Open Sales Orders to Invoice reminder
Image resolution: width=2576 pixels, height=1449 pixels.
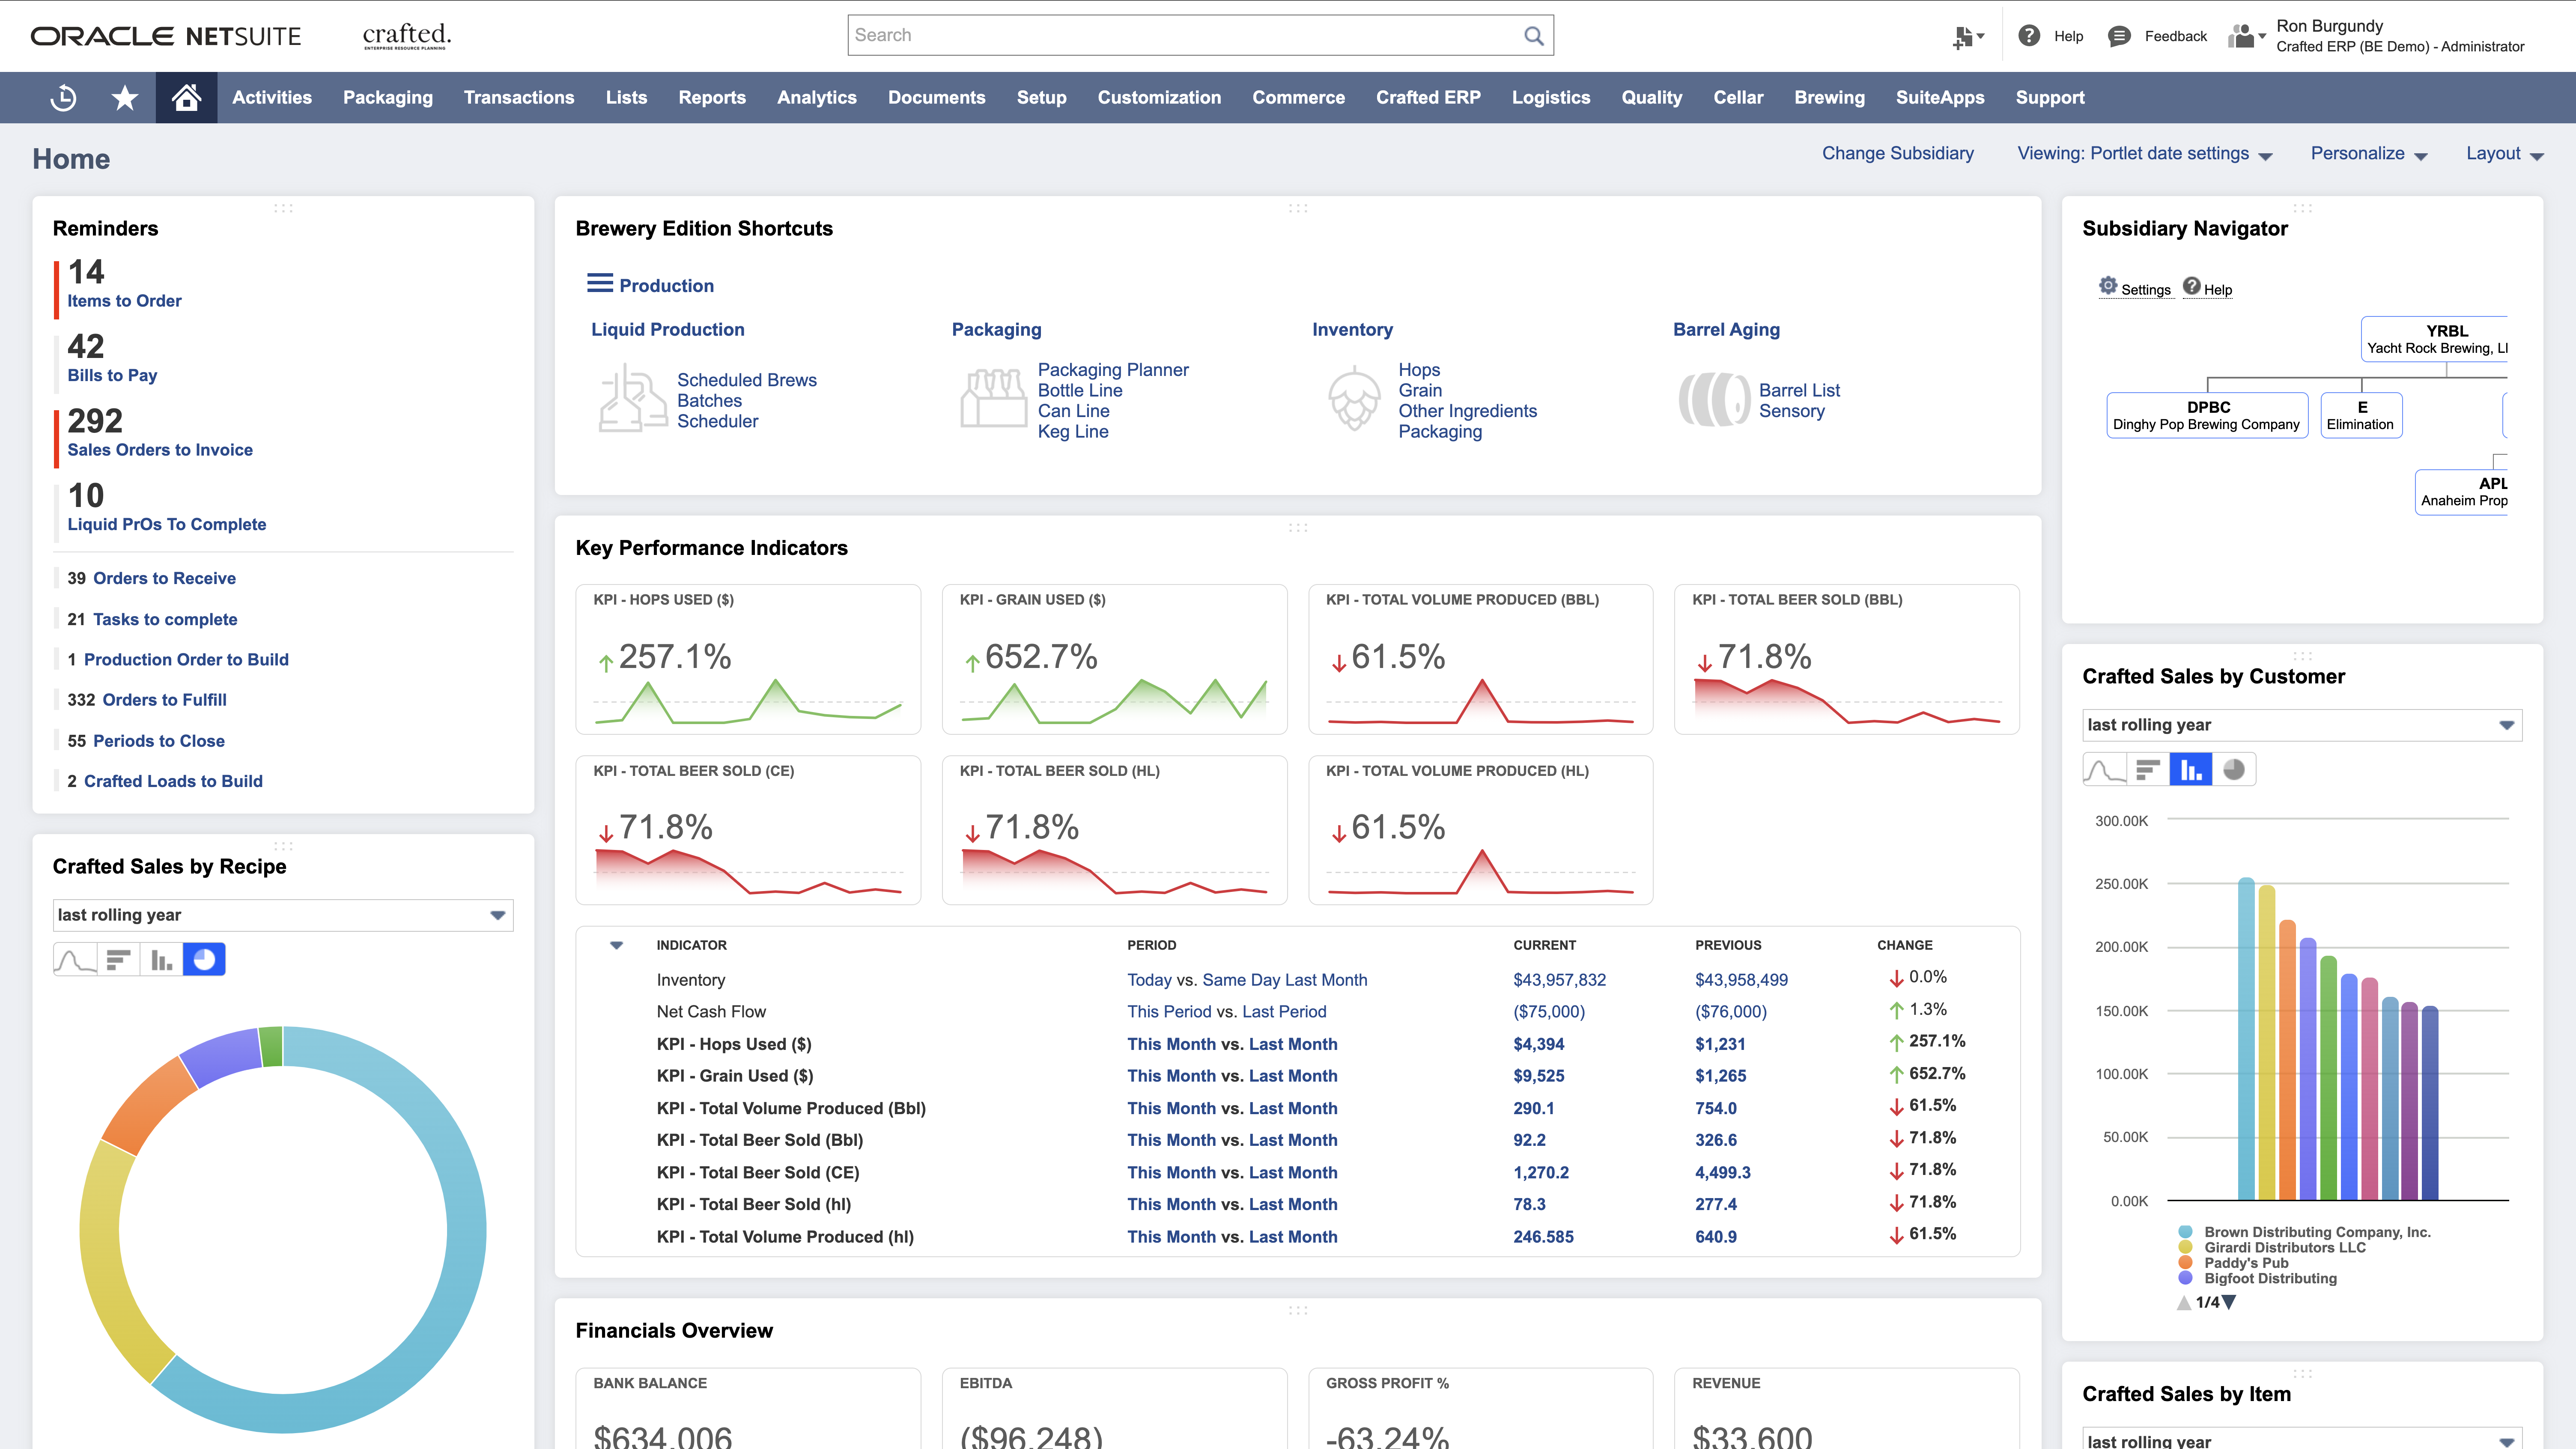[x=160, y=450]
